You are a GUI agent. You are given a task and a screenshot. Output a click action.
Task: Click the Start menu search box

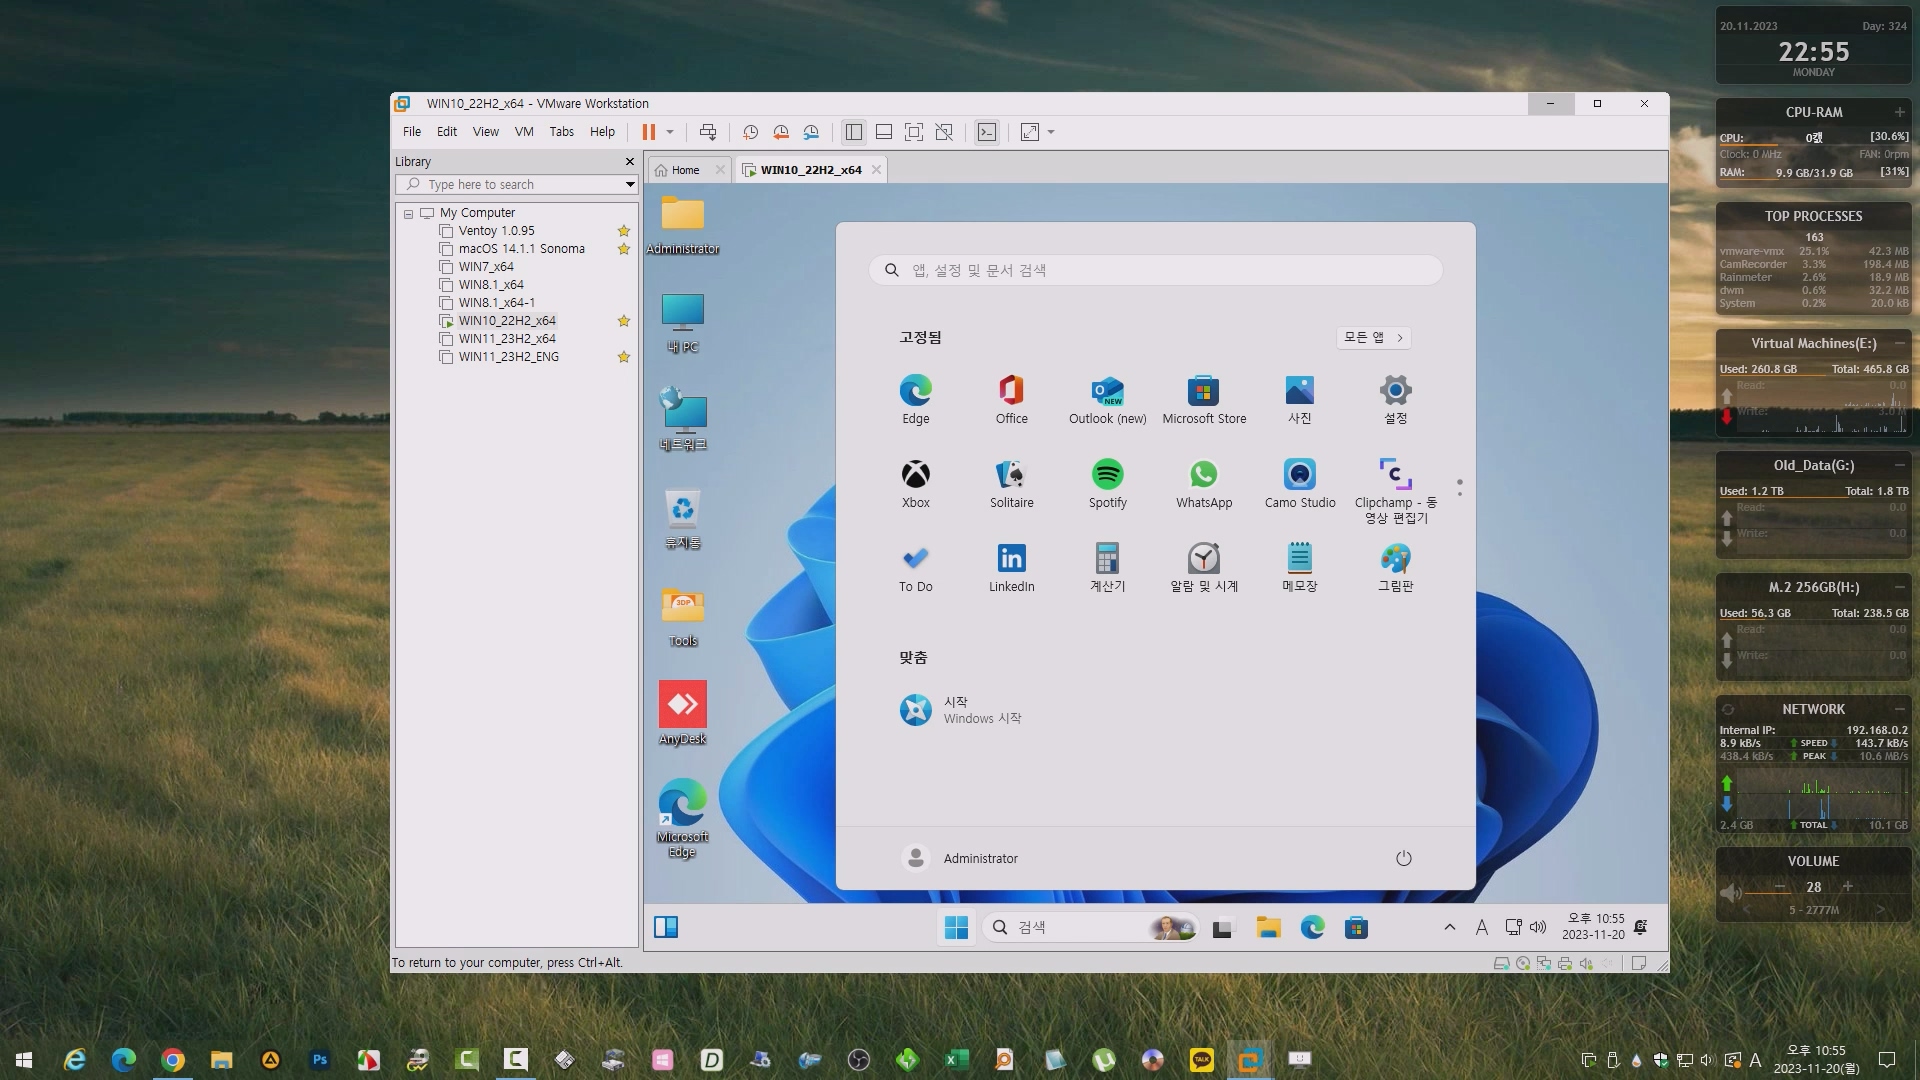[1155, 270]
